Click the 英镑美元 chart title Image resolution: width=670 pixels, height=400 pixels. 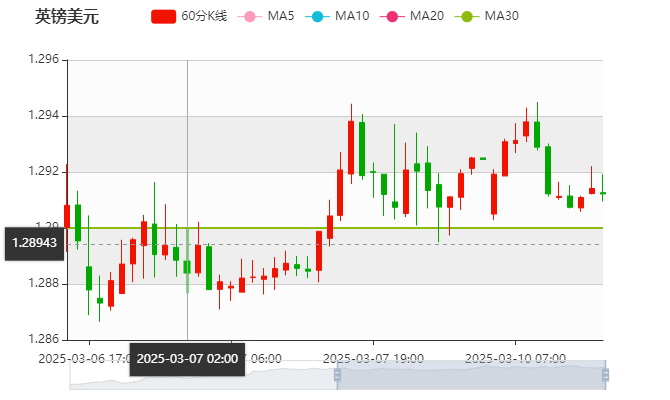pyautogui.click(x=66, y=16)
